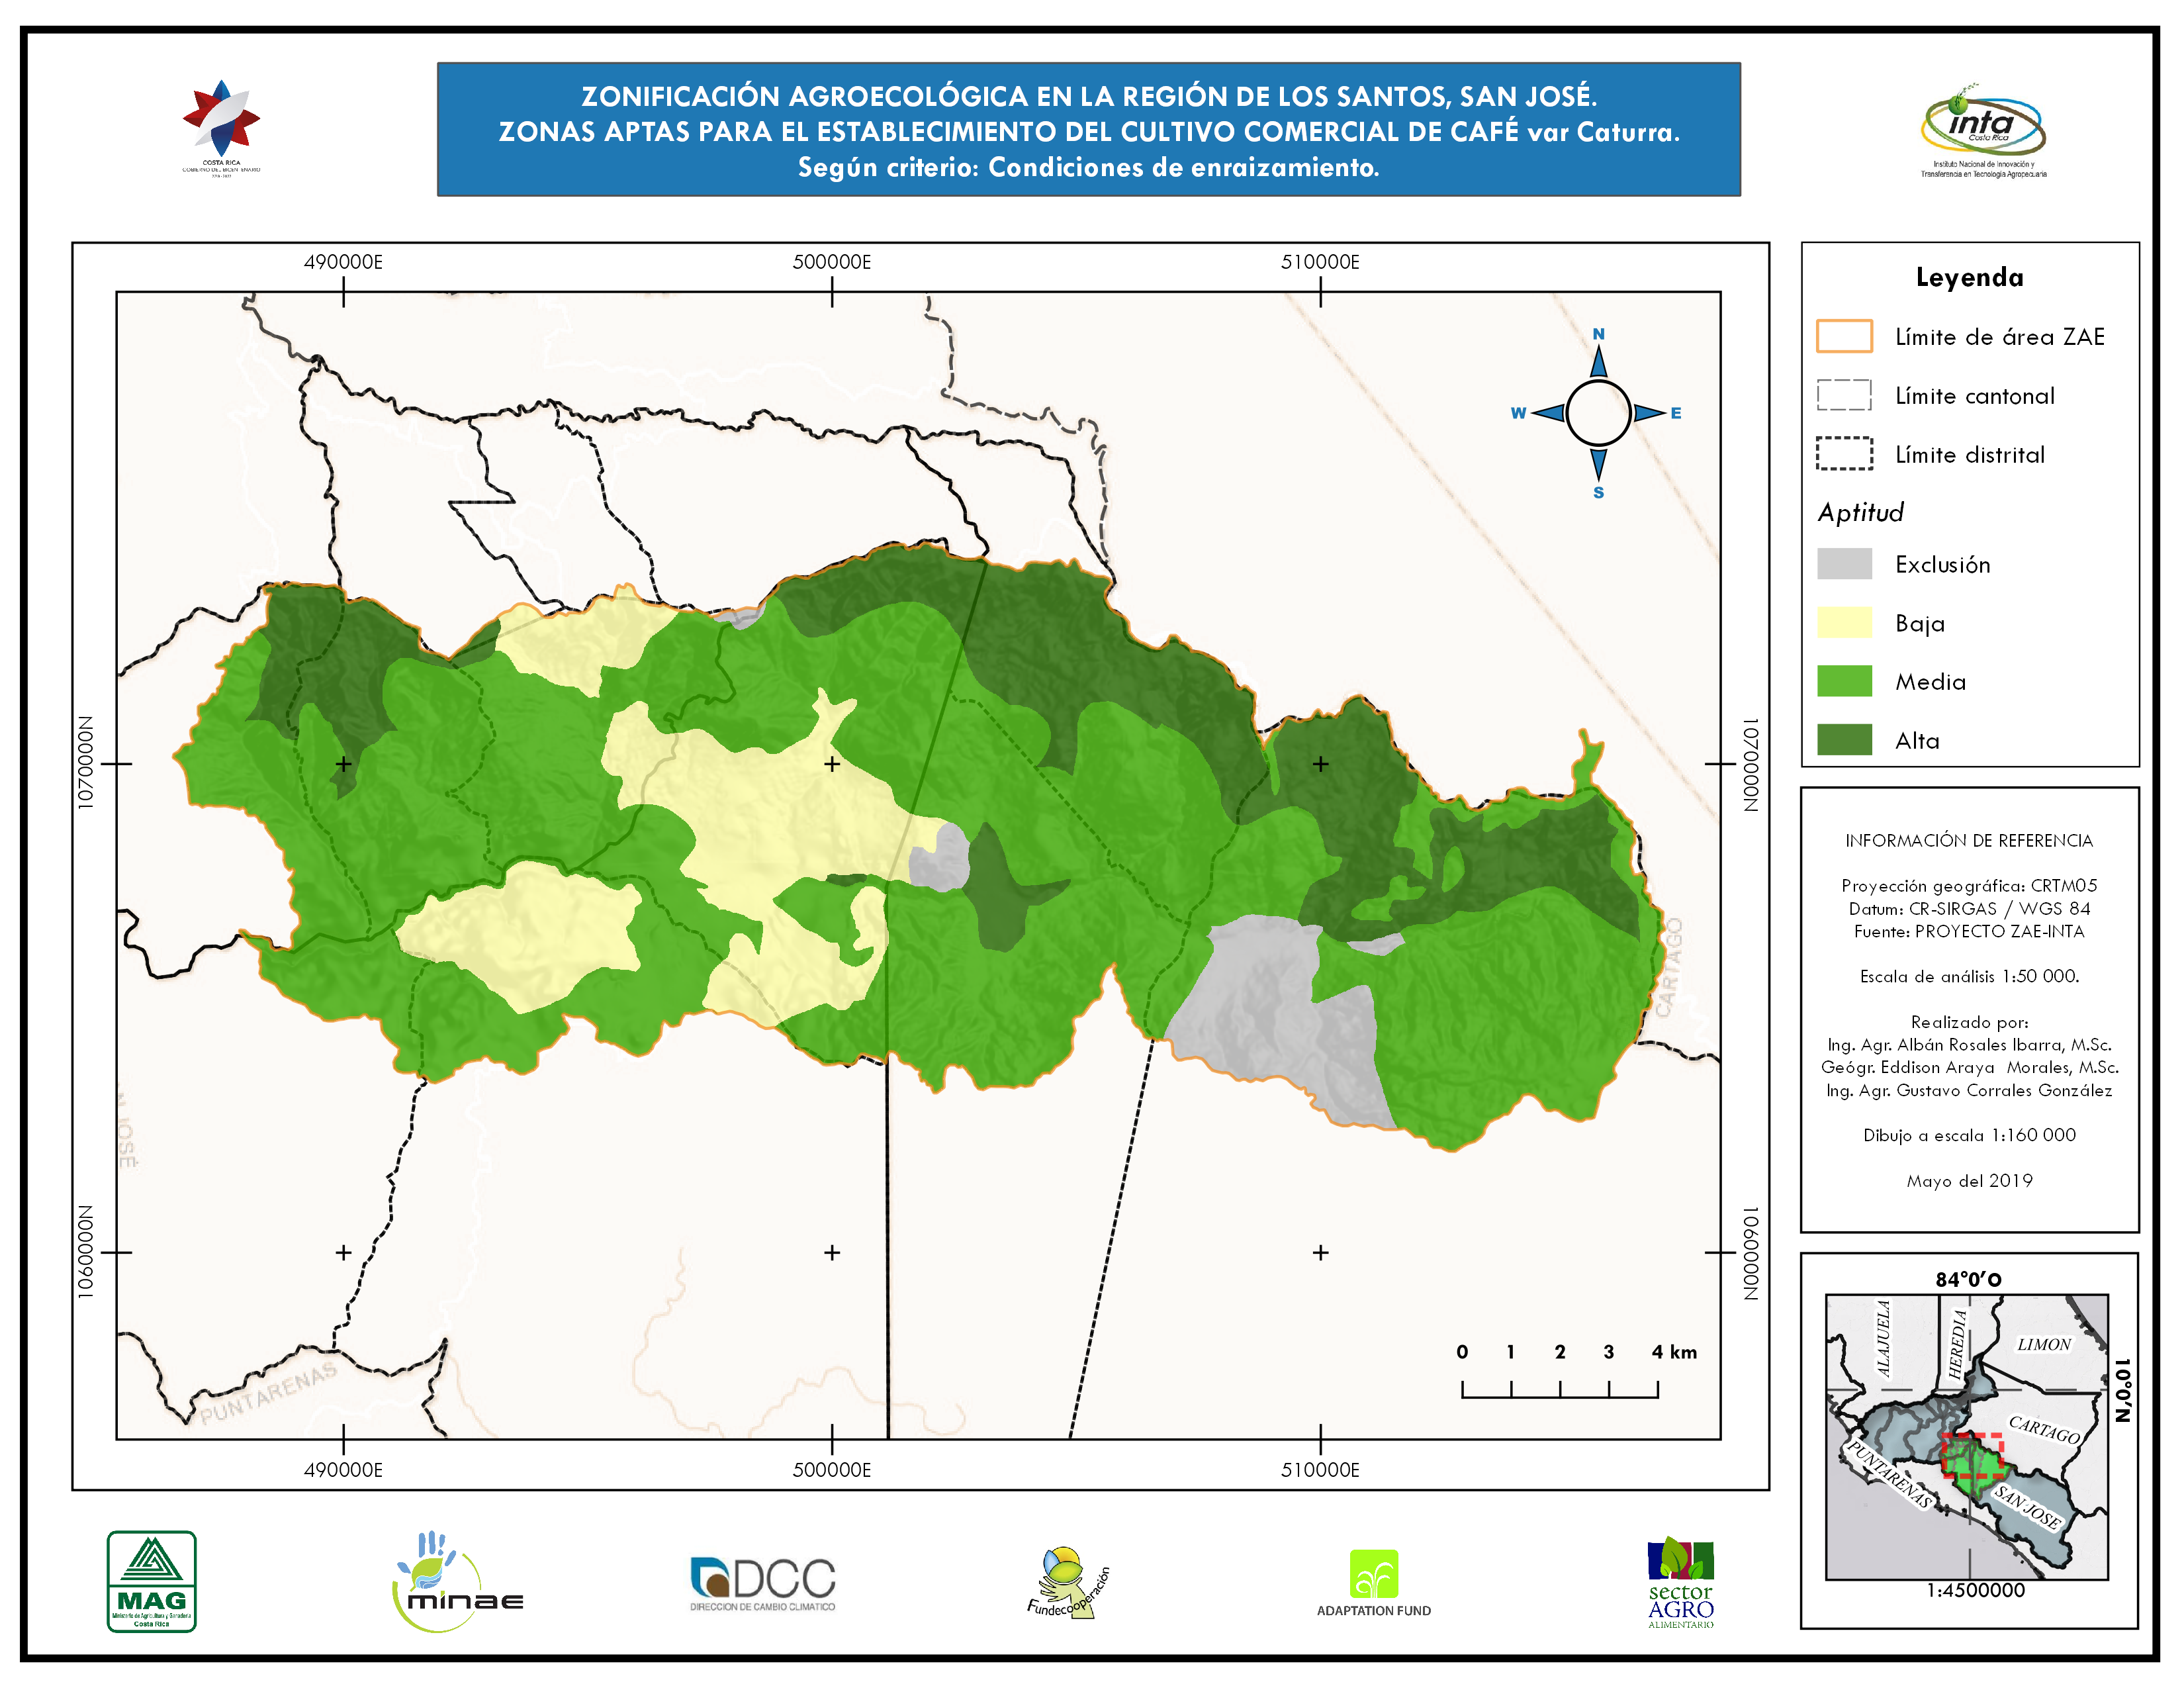Click the Media green legend swatch
Viewport: 2184px width, 1688px height.
coord(1844,681)
